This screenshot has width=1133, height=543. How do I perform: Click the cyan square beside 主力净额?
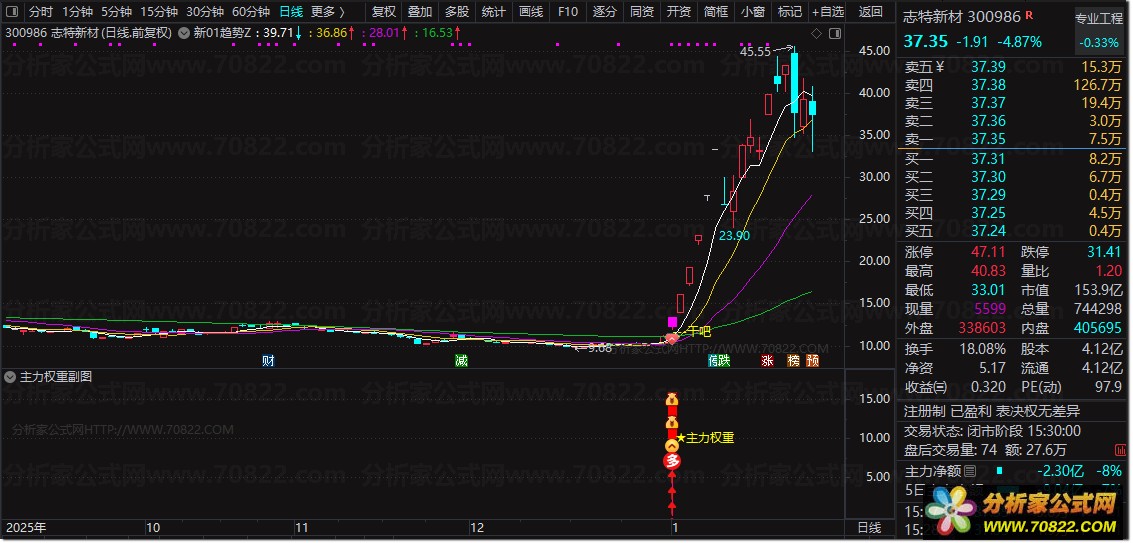pos(999,470)
